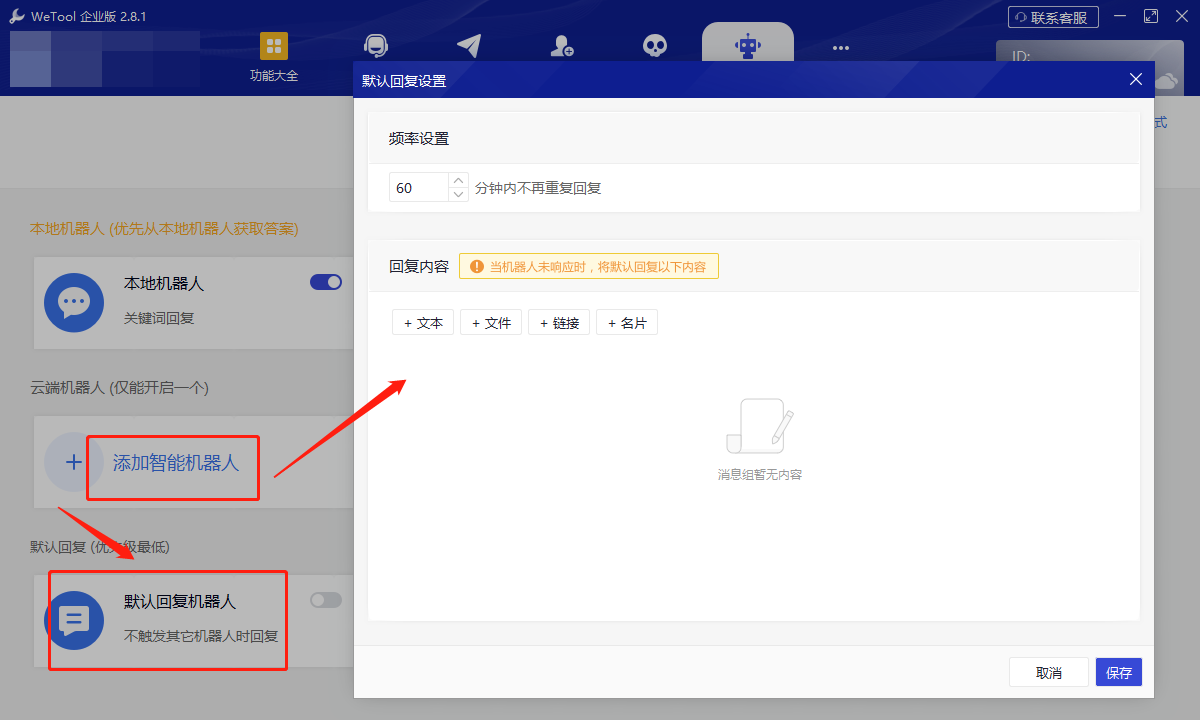Click the 取消 cancel button
The height and width of the screenshot is (720, 1200).
point(1049,672)
